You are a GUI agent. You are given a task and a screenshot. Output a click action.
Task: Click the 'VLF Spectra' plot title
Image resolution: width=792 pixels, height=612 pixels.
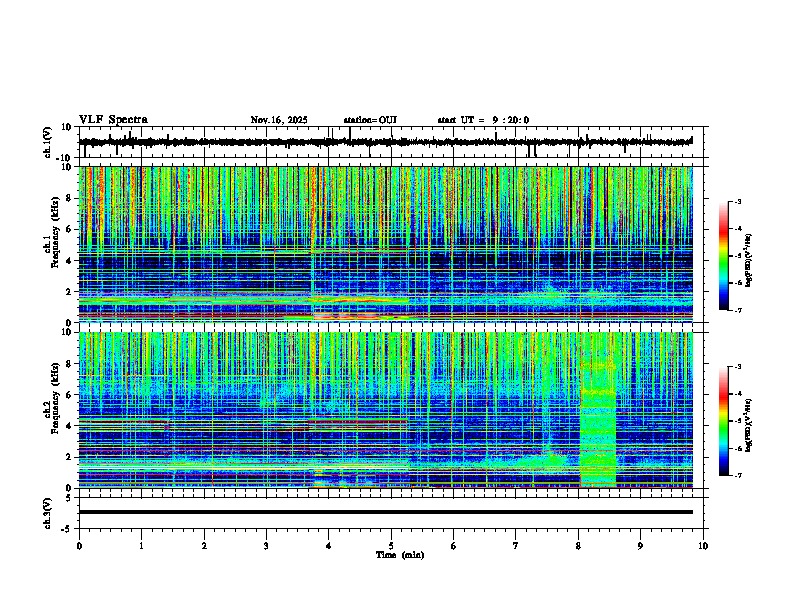pos(113,120)
